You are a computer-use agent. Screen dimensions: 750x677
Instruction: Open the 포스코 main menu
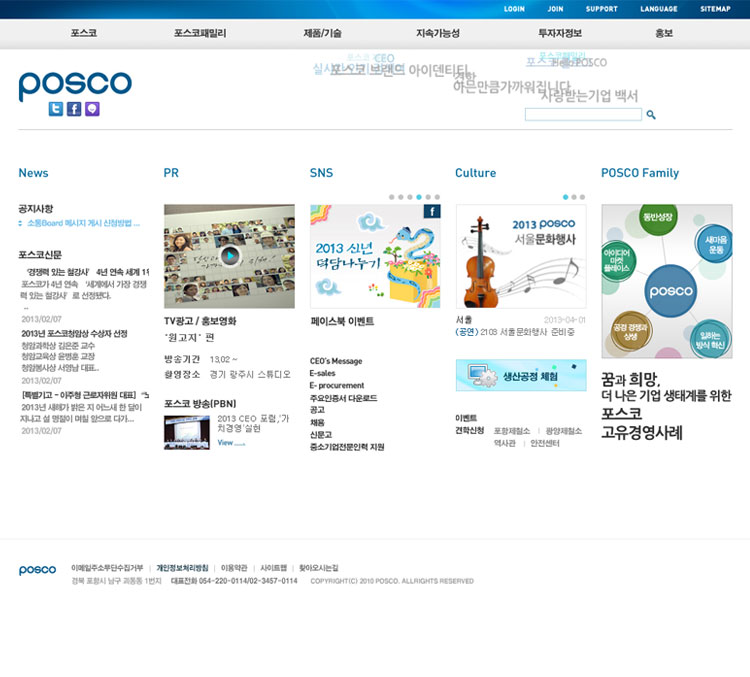pos(84,33)
